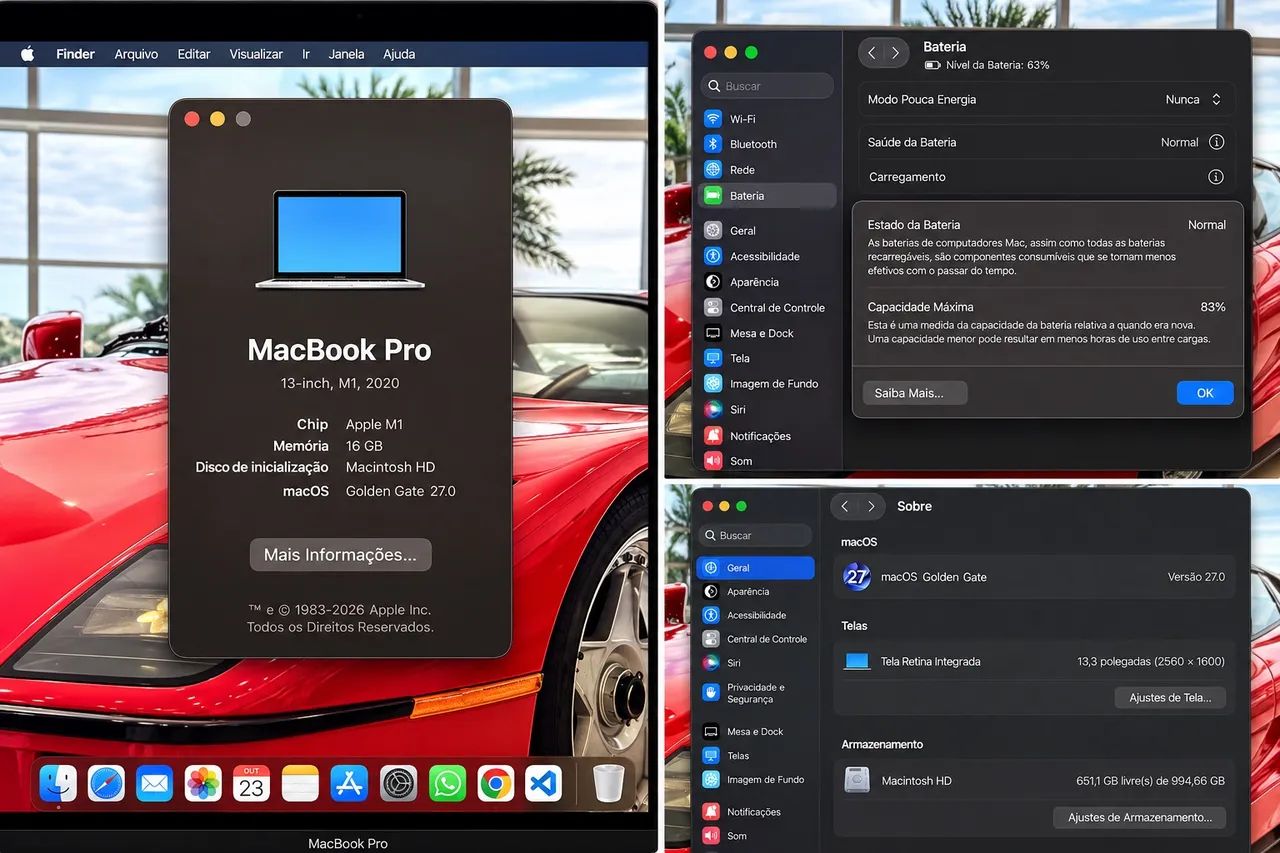Image resolution: width=1280 pixels, height=853 pixels.
Task: Launch Safari from the Dock
Action: tap(106, 783)
